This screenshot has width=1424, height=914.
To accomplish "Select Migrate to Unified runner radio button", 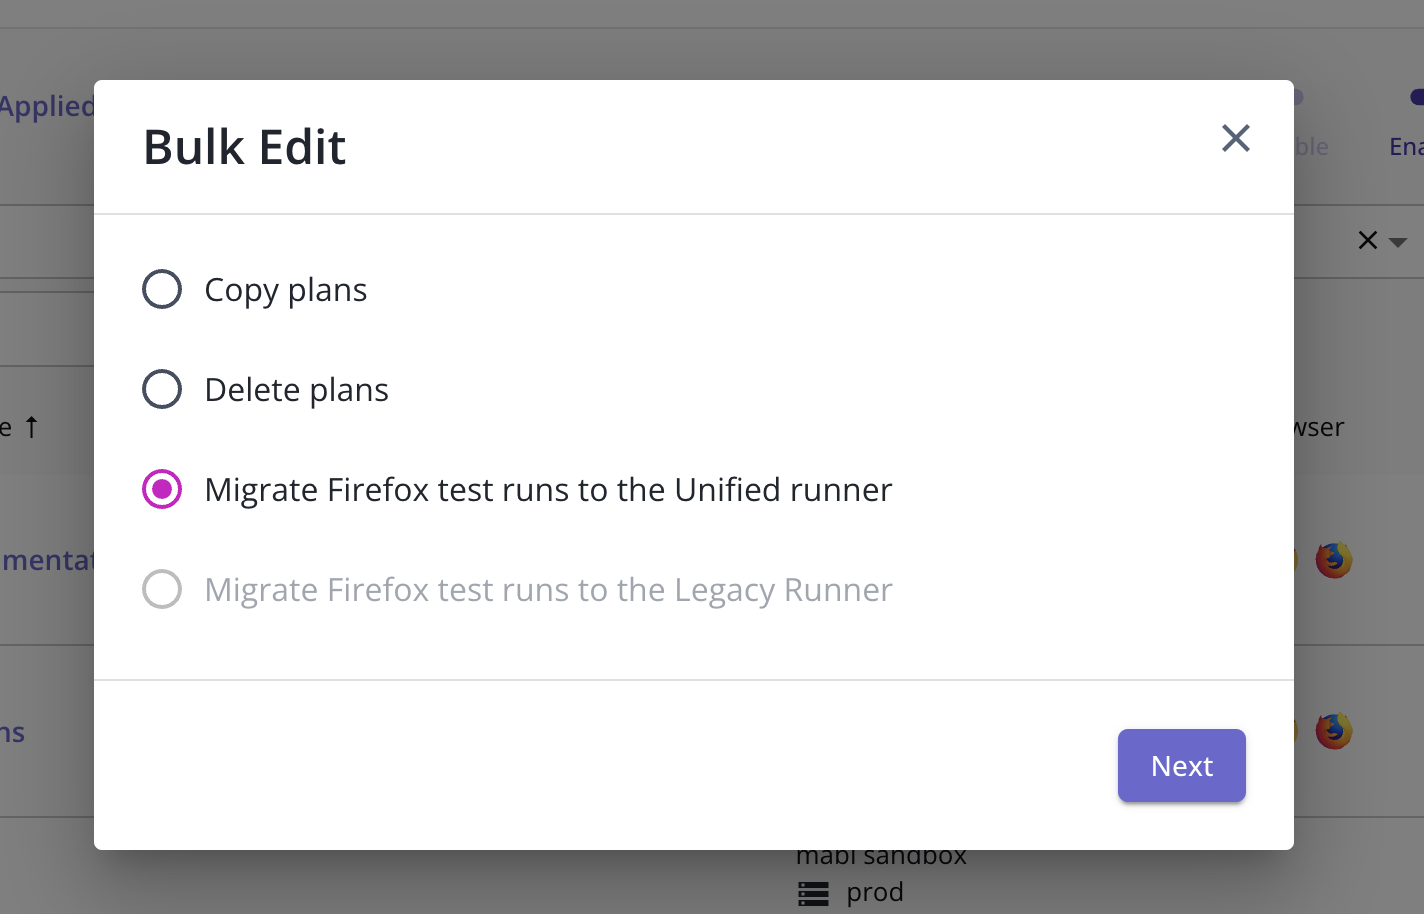I will [x=162, y=489].
